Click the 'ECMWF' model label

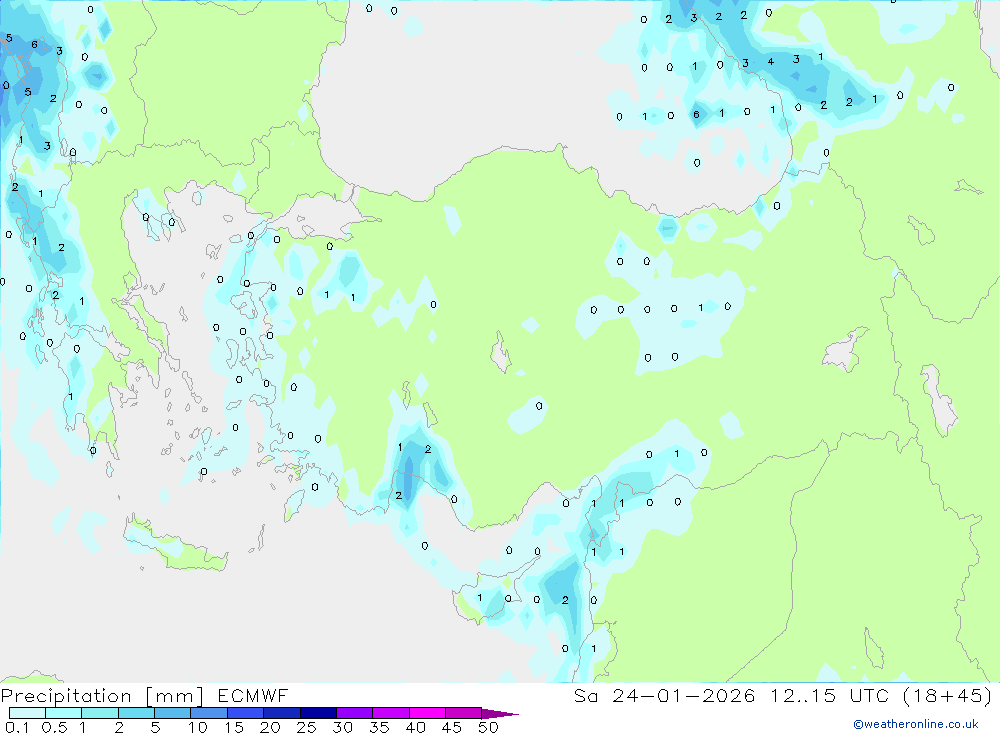[x=253, y=695]
